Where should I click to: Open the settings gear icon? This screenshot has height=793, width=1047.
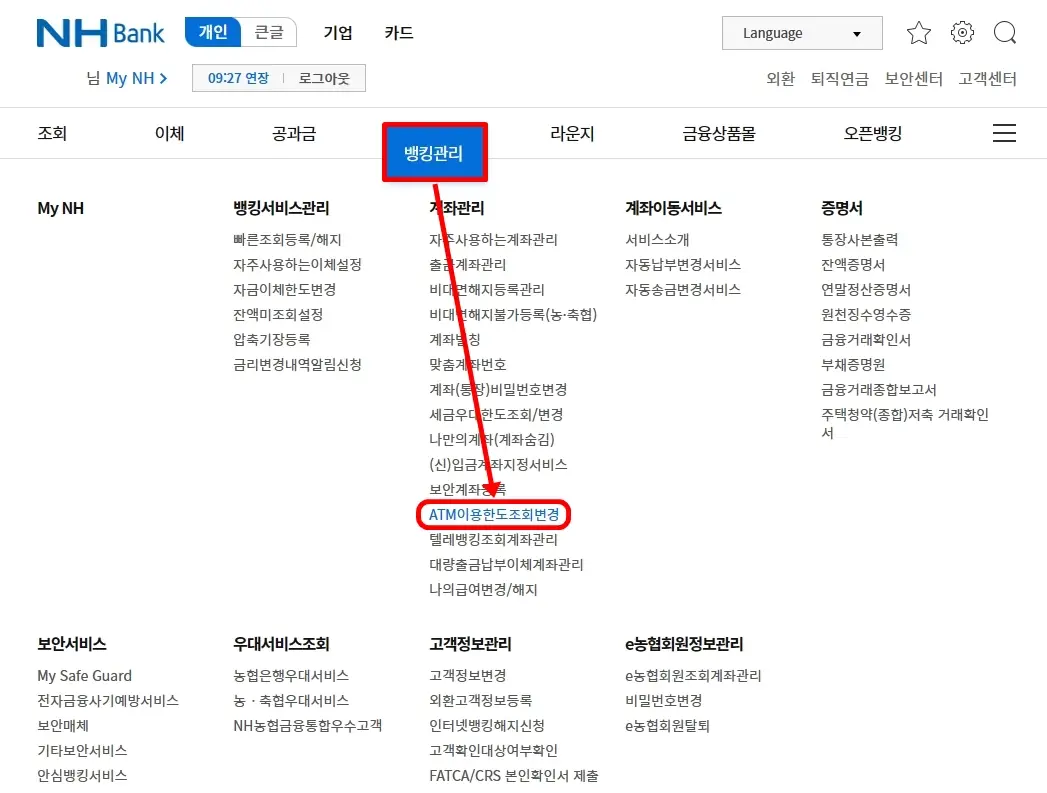[x=961, y=32]
